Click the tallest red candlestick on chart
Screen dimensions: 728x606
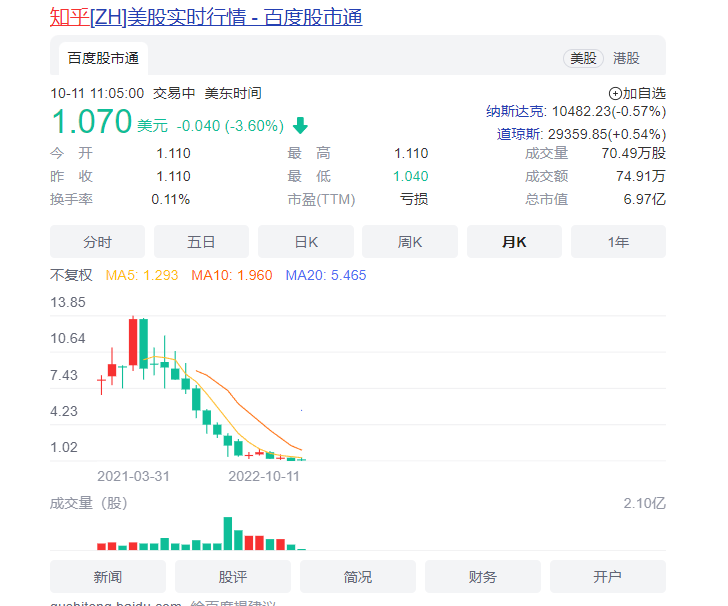[133, 342]
